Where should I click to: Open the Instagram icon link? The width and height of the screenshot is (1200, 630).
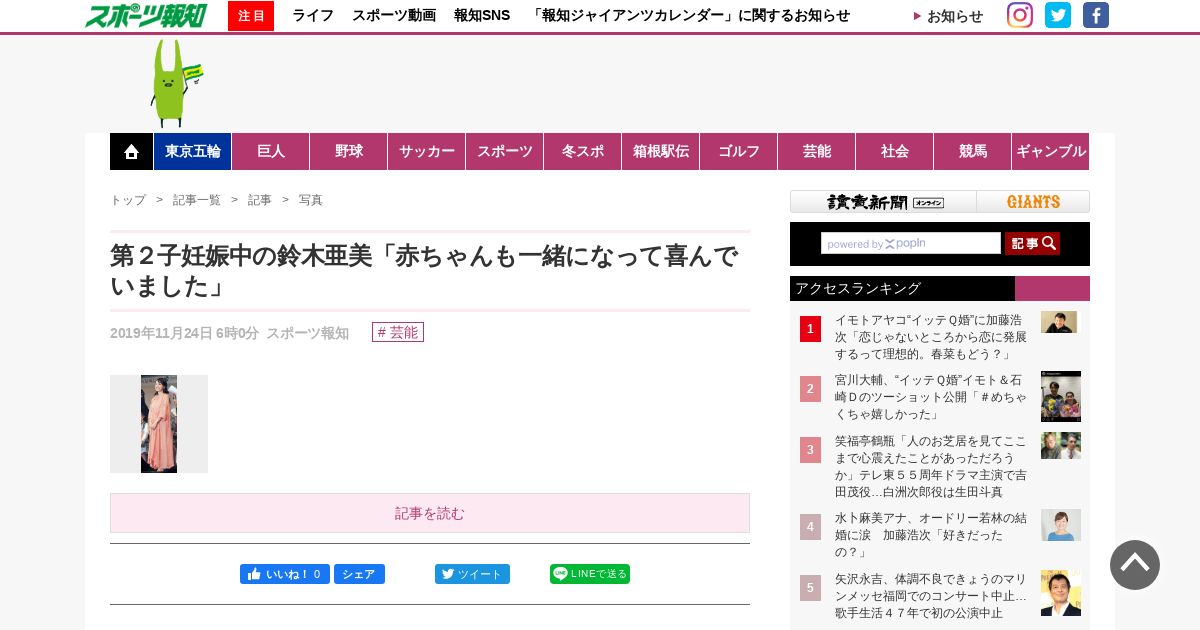click(1020, 15)
